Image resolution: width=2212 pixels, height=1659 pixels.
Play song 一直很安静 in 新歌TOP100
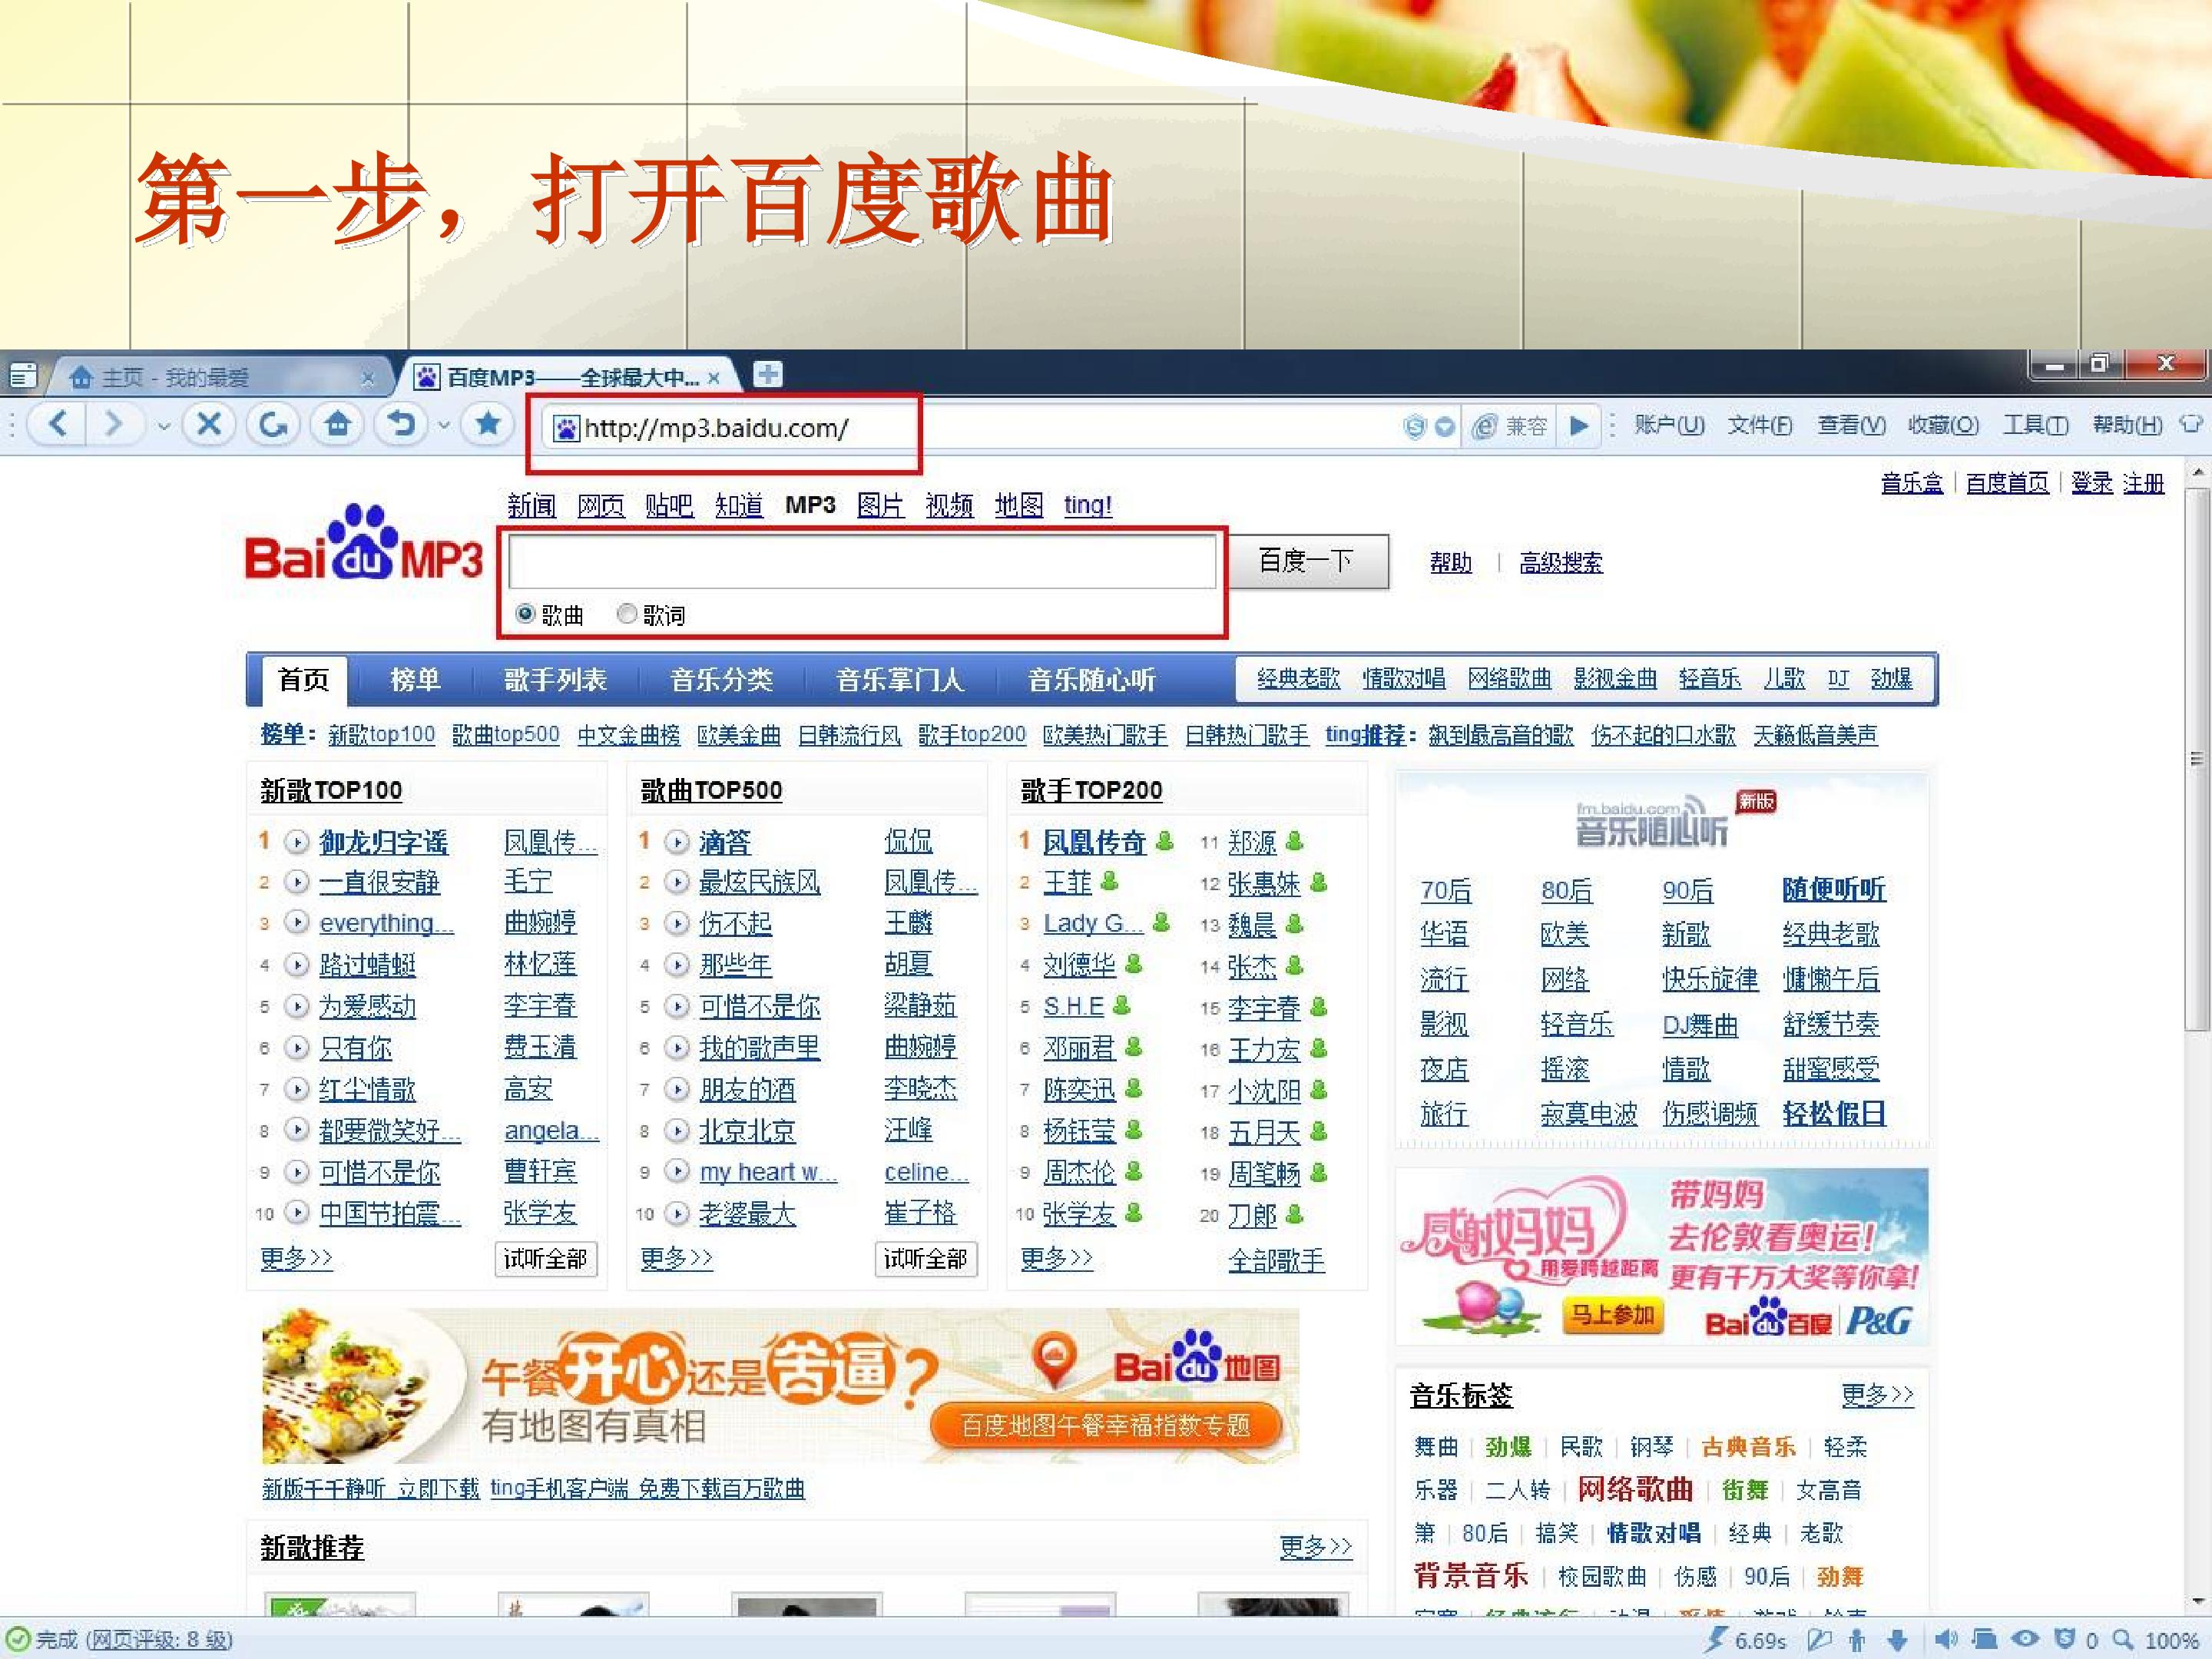tap(296, 882)
